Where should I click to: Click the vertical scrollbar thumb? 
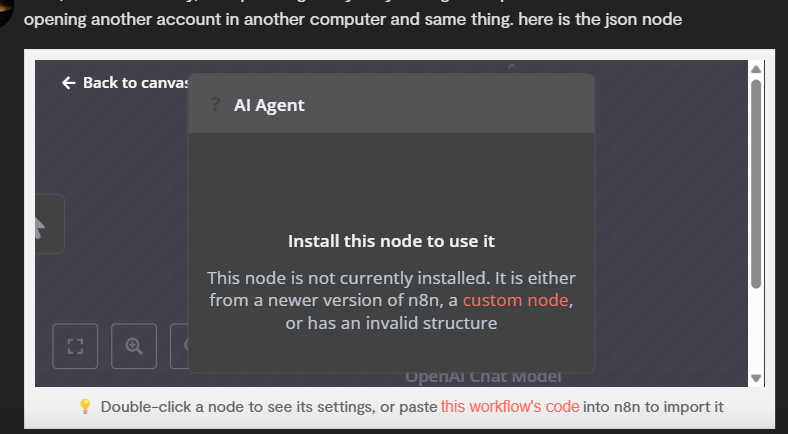point(756,180)
